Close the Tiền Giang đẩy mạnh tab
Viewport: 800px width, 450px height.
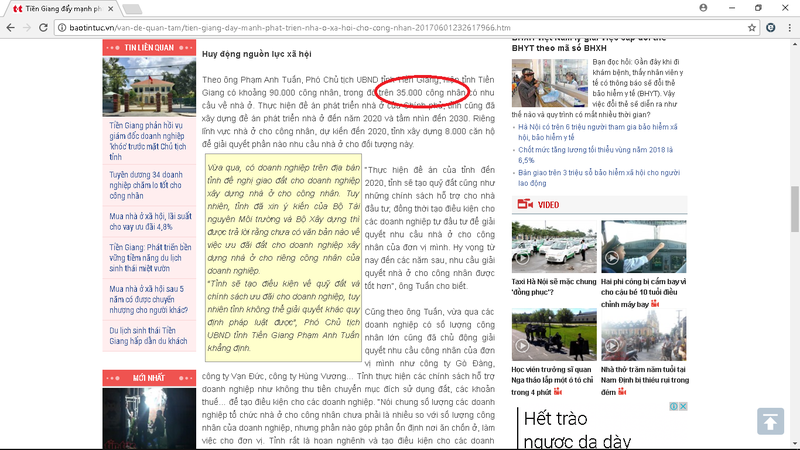pyautogui.click(x=111, y=9)
